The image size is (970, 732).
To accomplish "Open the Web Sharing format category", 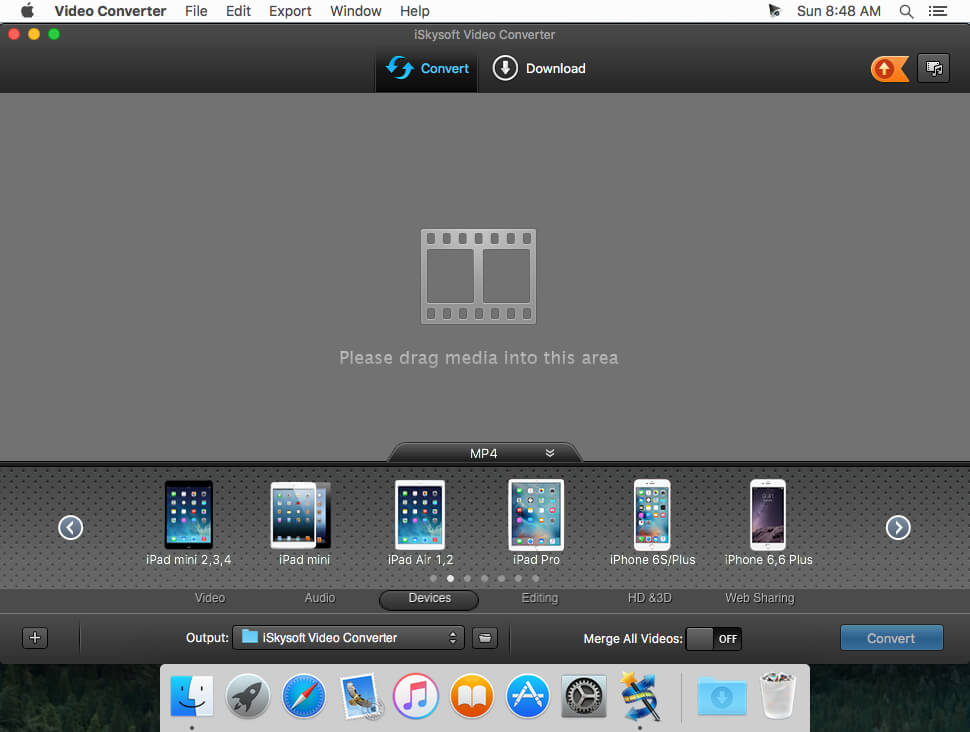I will point(760,598).
